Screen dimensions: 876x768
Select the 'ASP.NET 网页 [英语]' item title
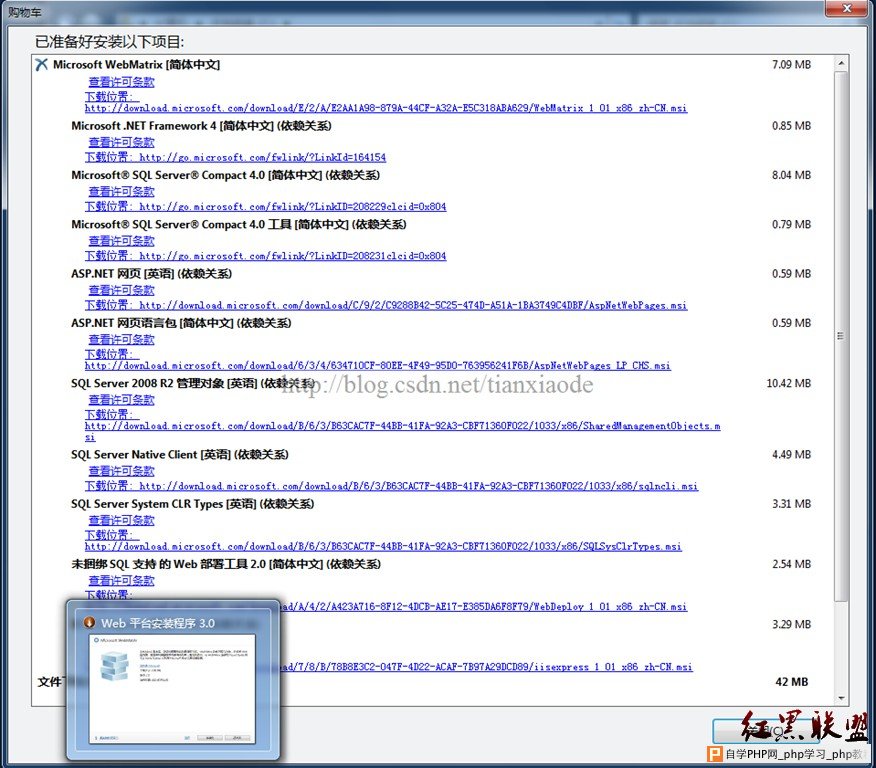coord(151,273)
